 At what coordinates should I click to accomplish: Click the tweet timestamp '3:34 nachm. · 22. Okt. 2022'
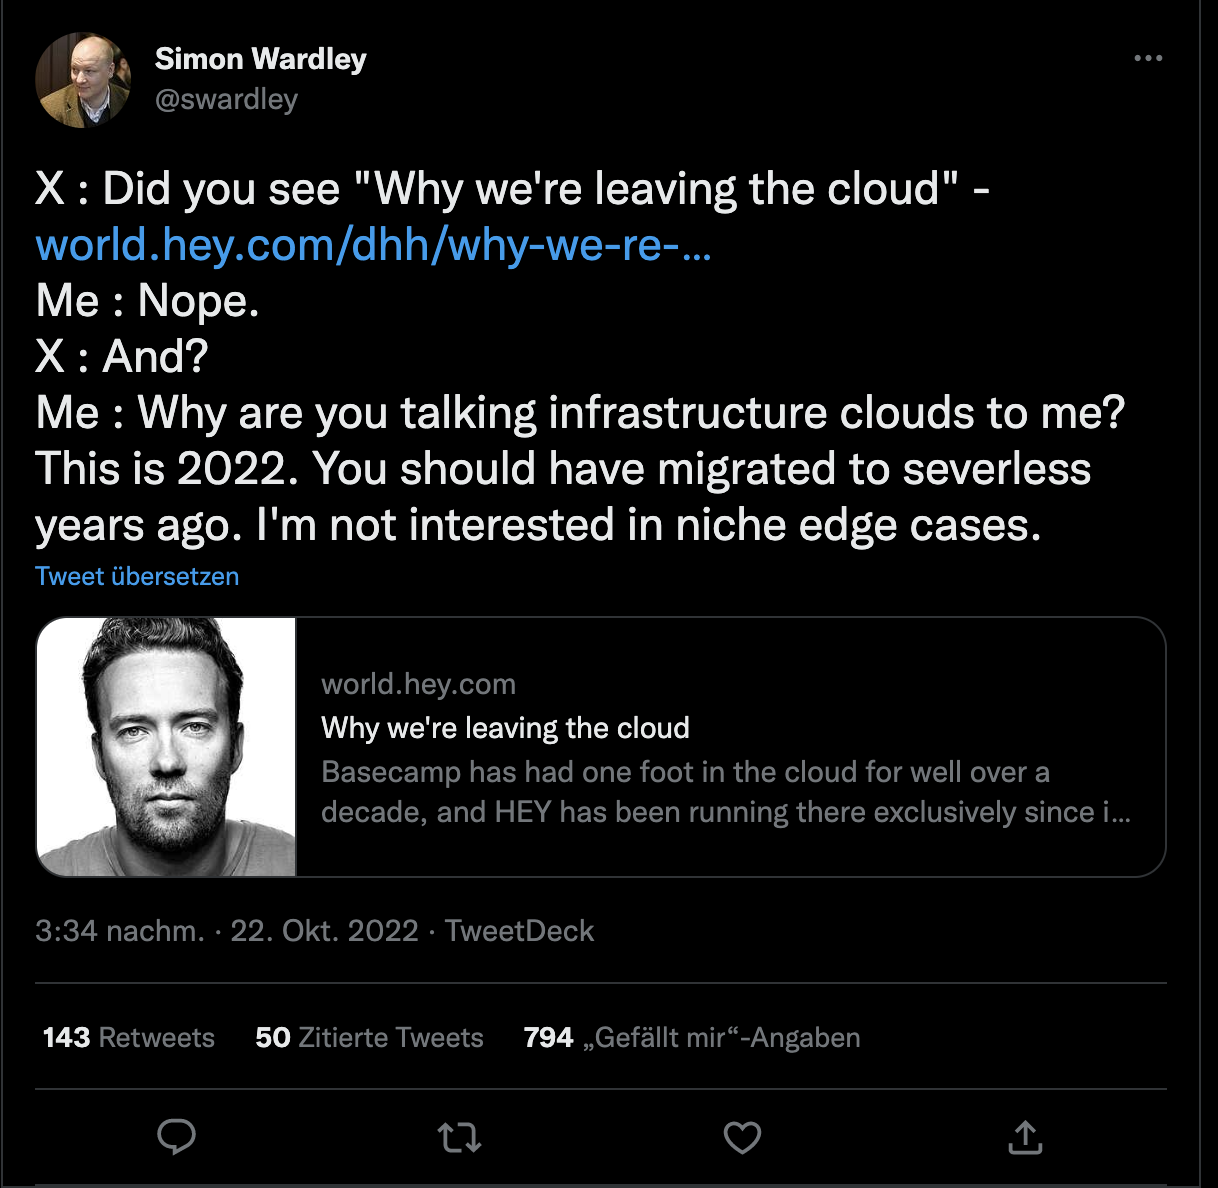point(227,931)
